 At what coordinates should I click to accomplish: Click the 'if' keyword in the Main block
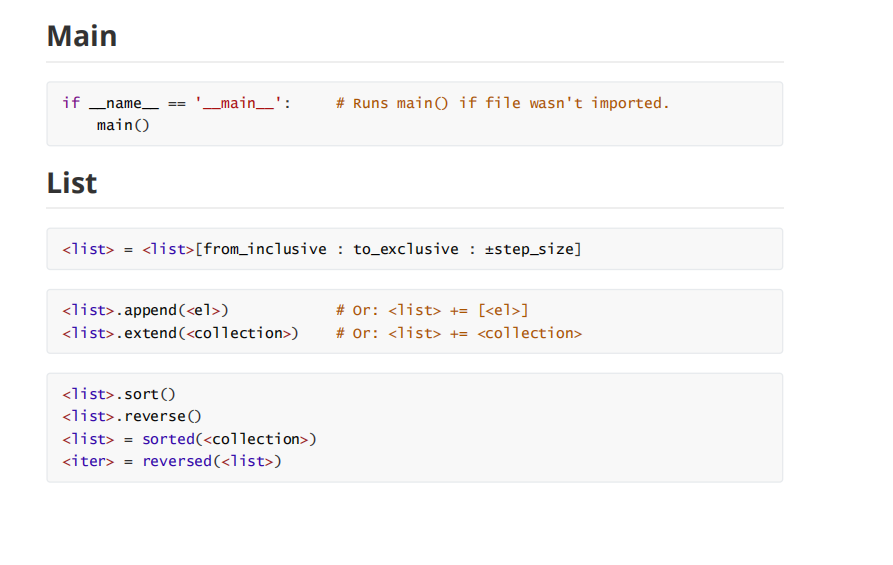point(71,103)
